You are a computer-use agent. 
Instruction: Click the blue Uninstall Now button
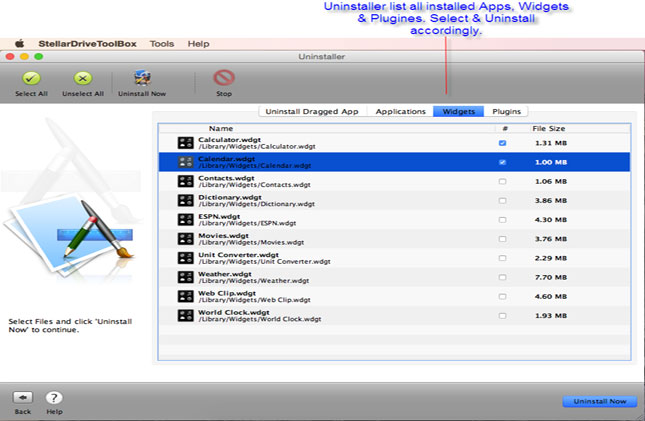coord(600,401)
